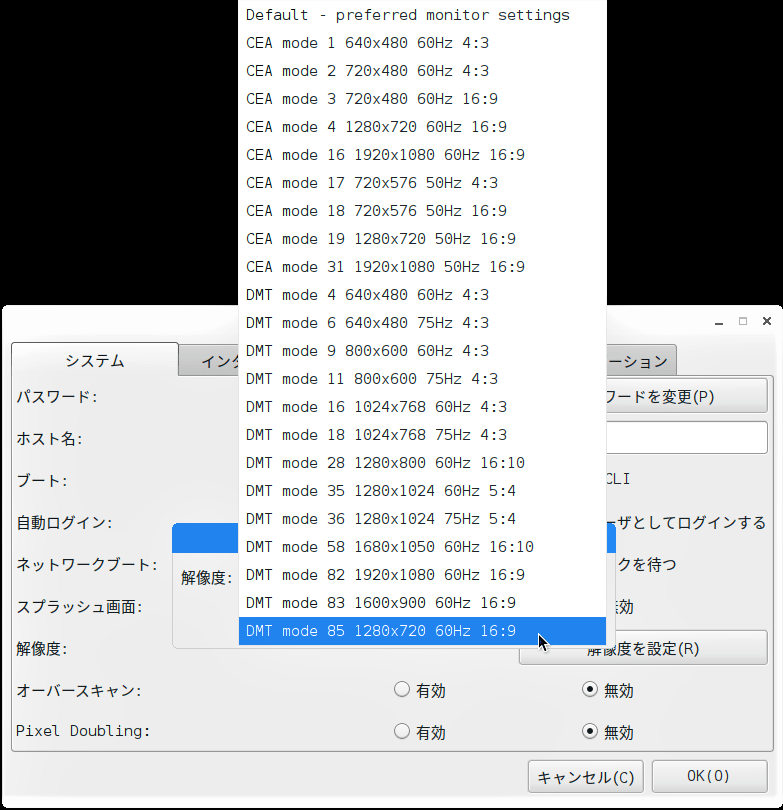Select DMT mode 4 640x480 60Hz
Viewport: 783px width, 810px height.
point(422,295)
